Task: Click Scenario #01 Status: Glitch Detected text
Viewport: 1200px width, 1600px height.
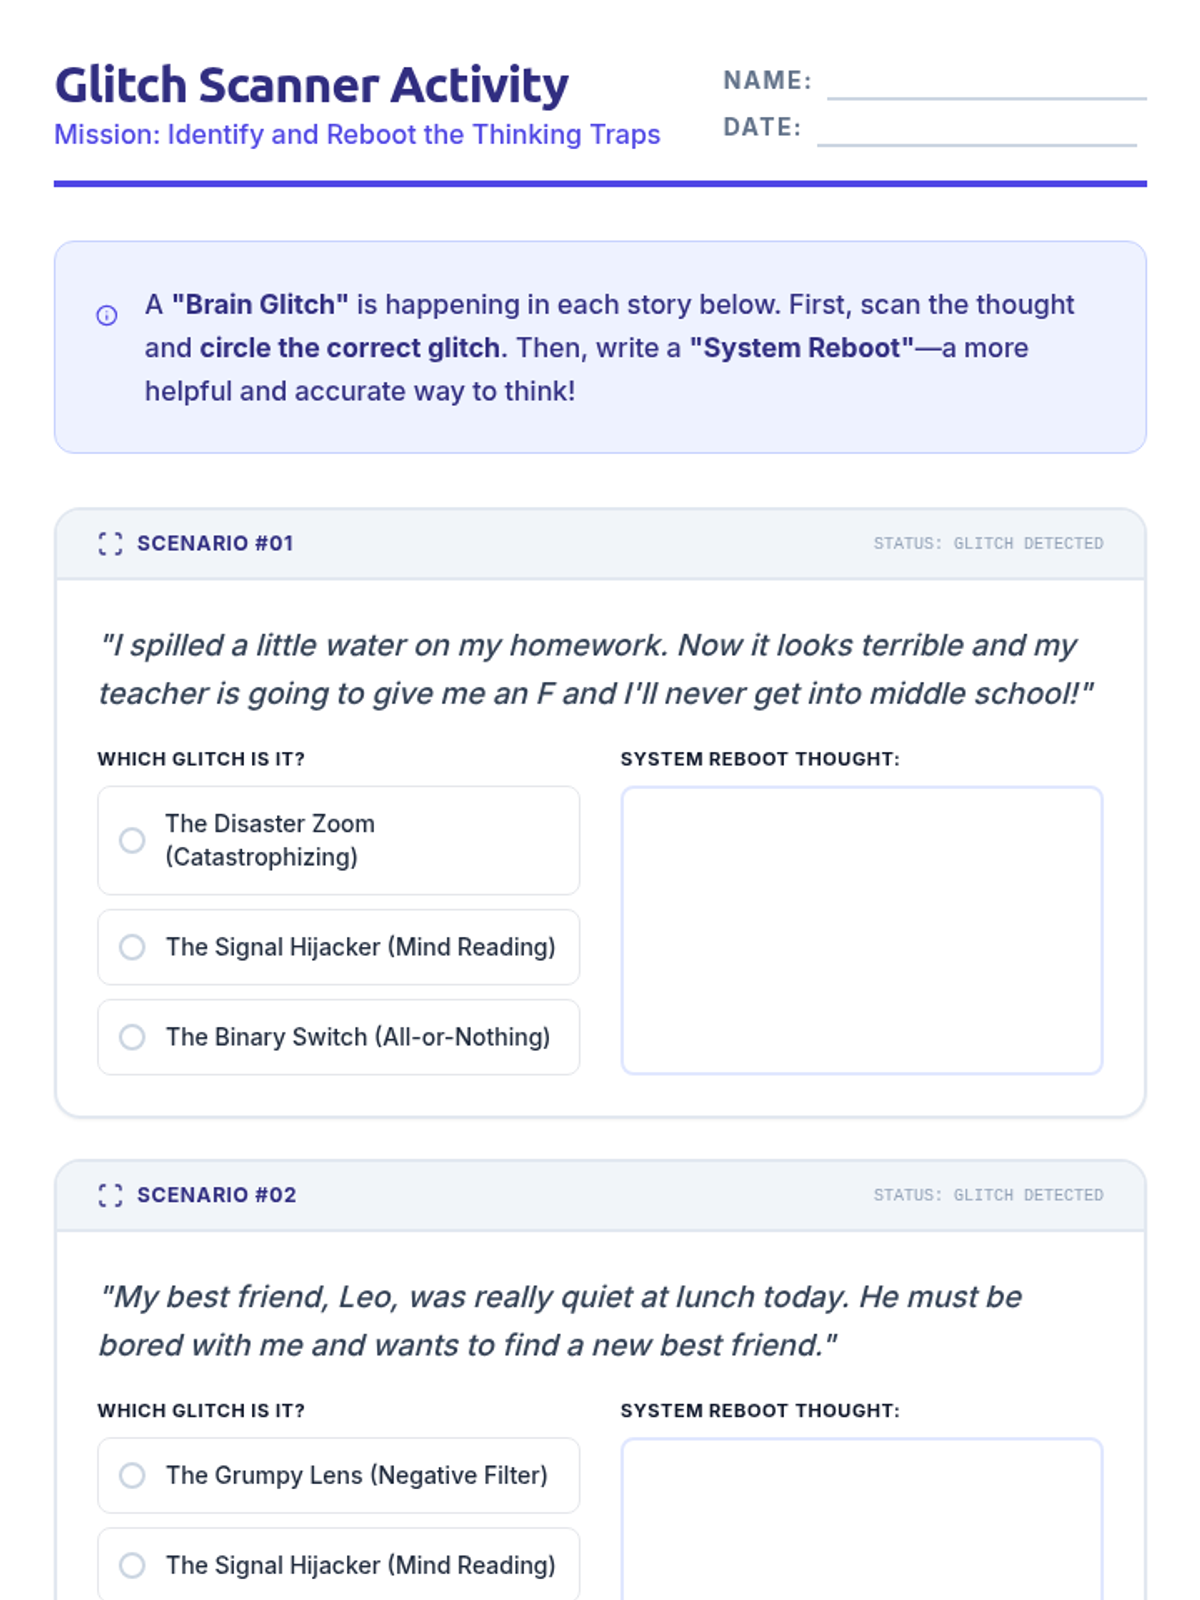Action: coord(988,543)
